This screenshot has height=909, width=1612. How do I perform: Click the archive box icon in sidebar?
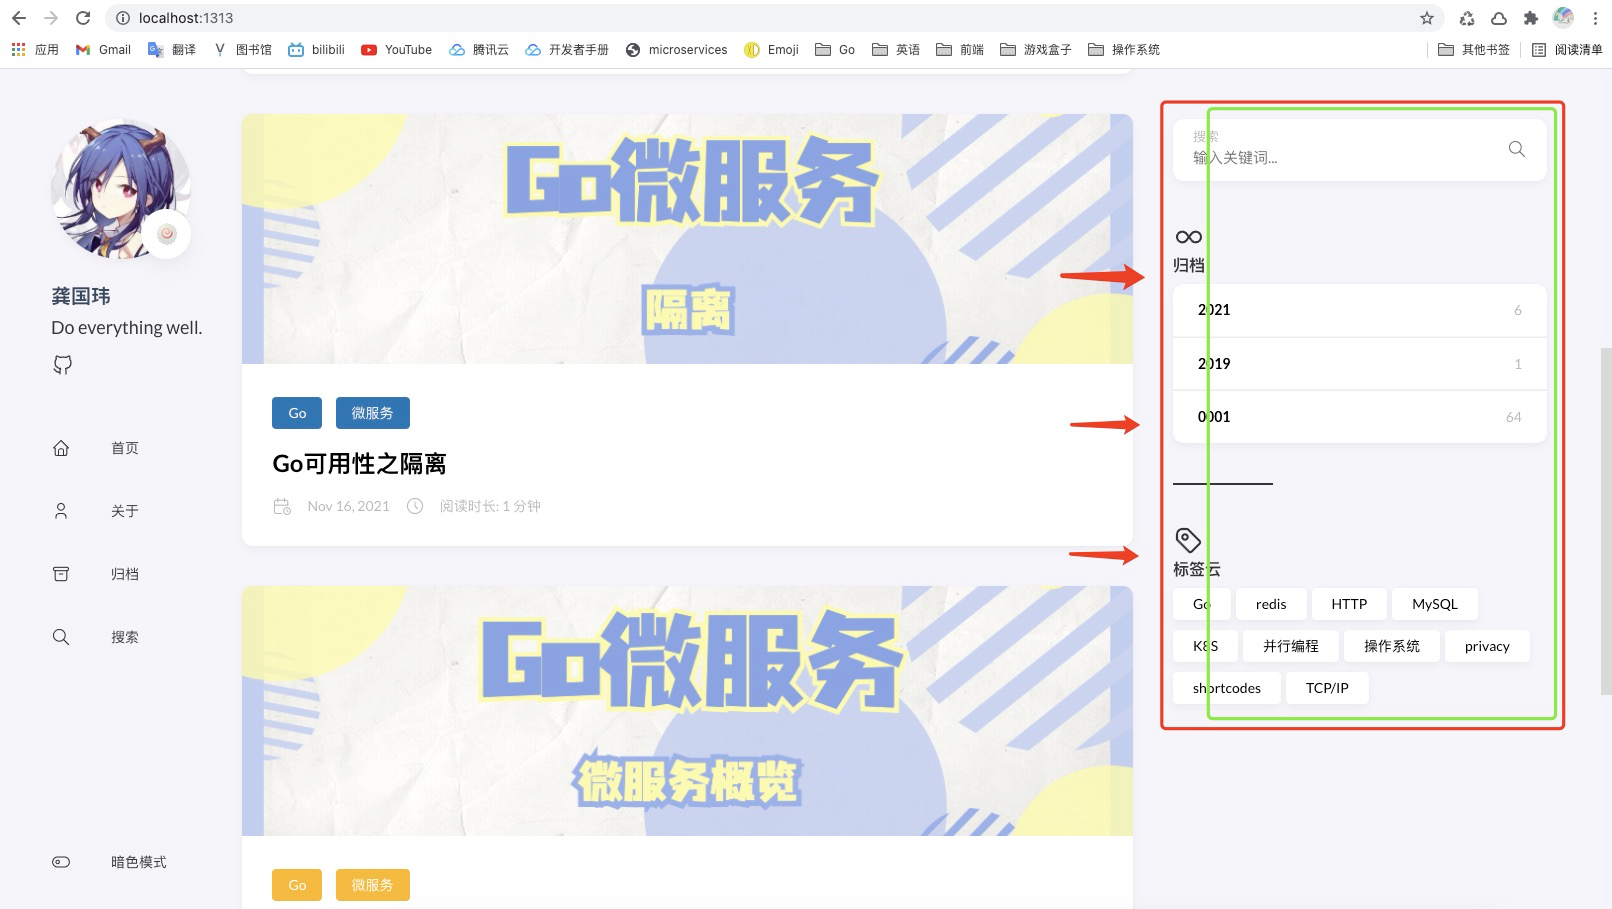click(x=61, y=574)
